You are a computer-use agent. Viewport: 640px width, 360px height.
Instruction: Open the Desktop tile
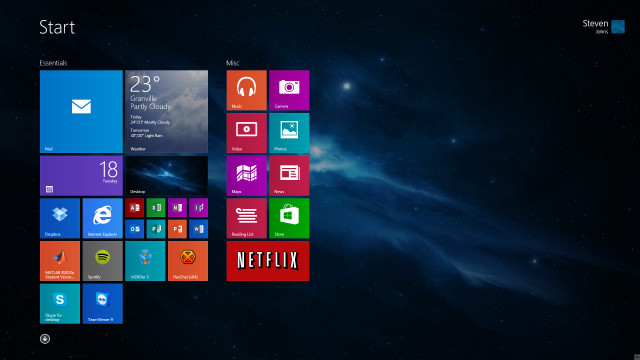point(167,176)
